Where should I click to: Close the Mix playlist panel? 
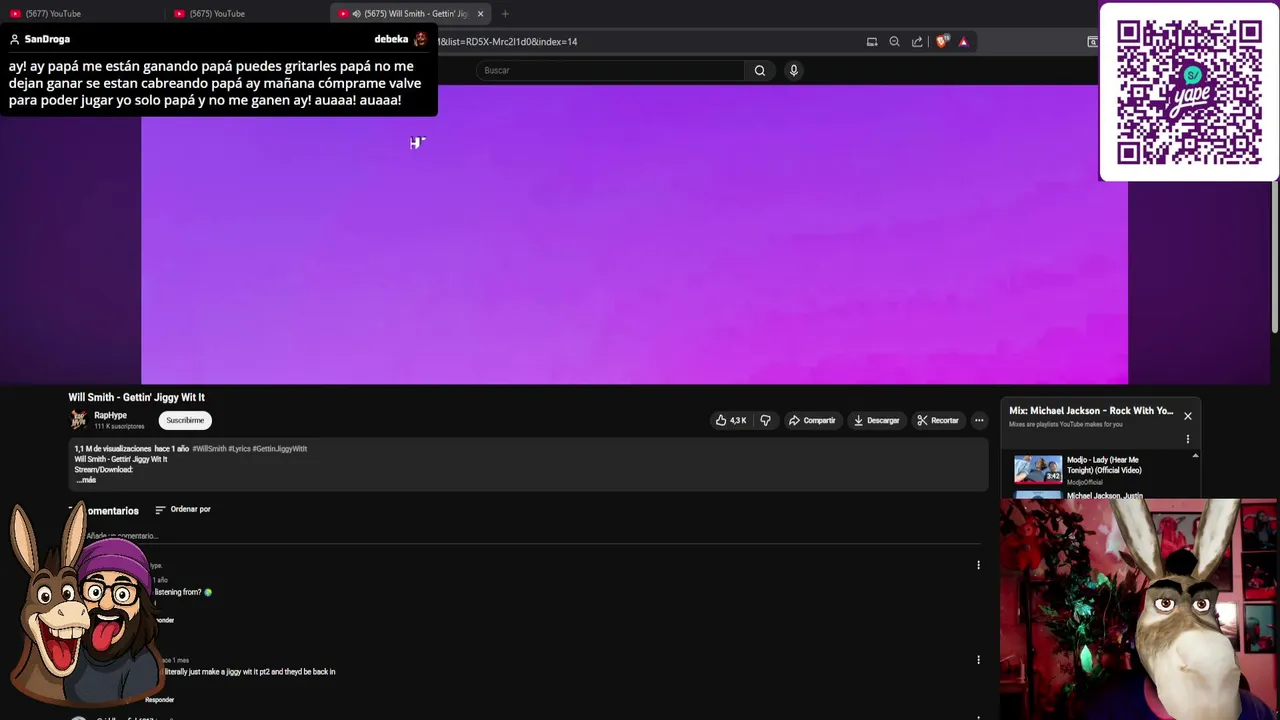(x=1188, y=416)
